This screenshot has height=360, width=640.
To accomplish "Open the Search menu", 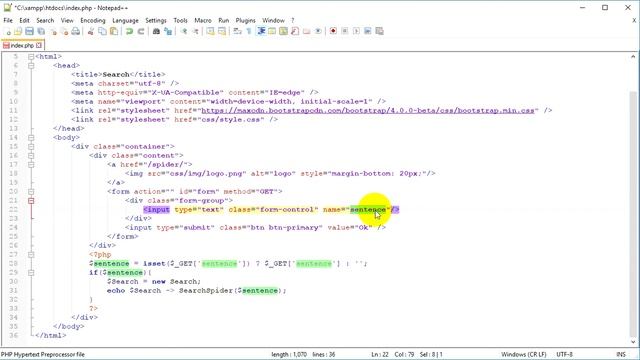I will point(45,20).
